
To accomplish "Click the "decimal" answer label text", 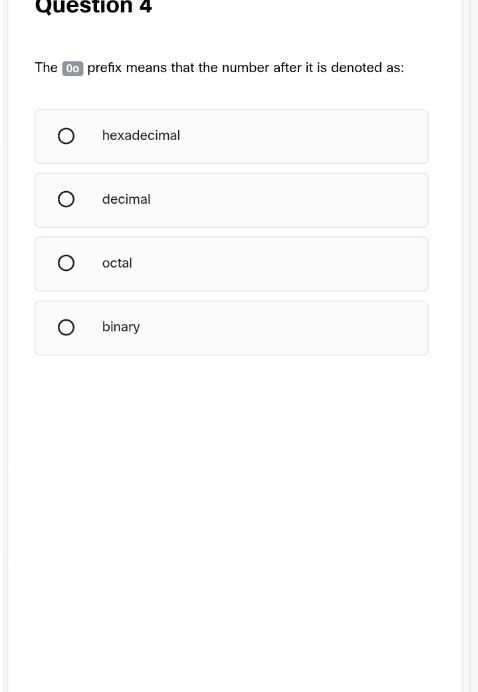I will (126, 199).
